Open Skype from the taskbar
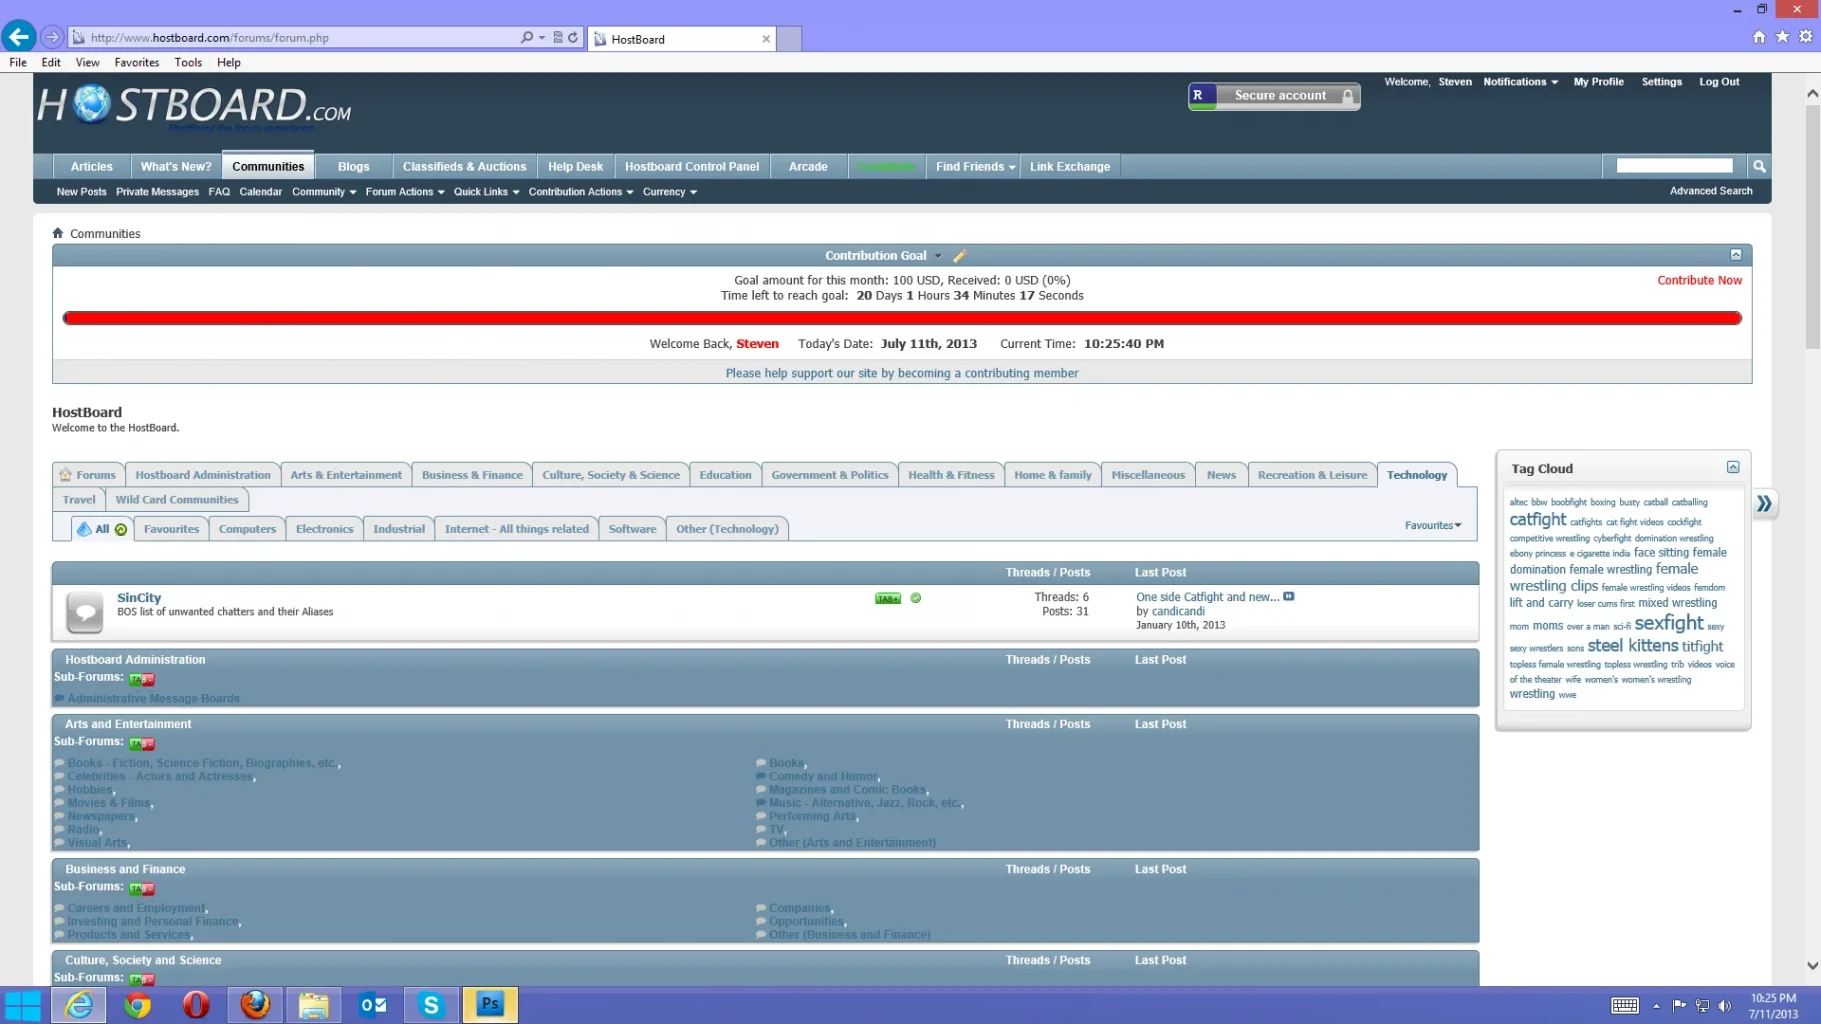 pyautogui.click(x=431, y=1005)
